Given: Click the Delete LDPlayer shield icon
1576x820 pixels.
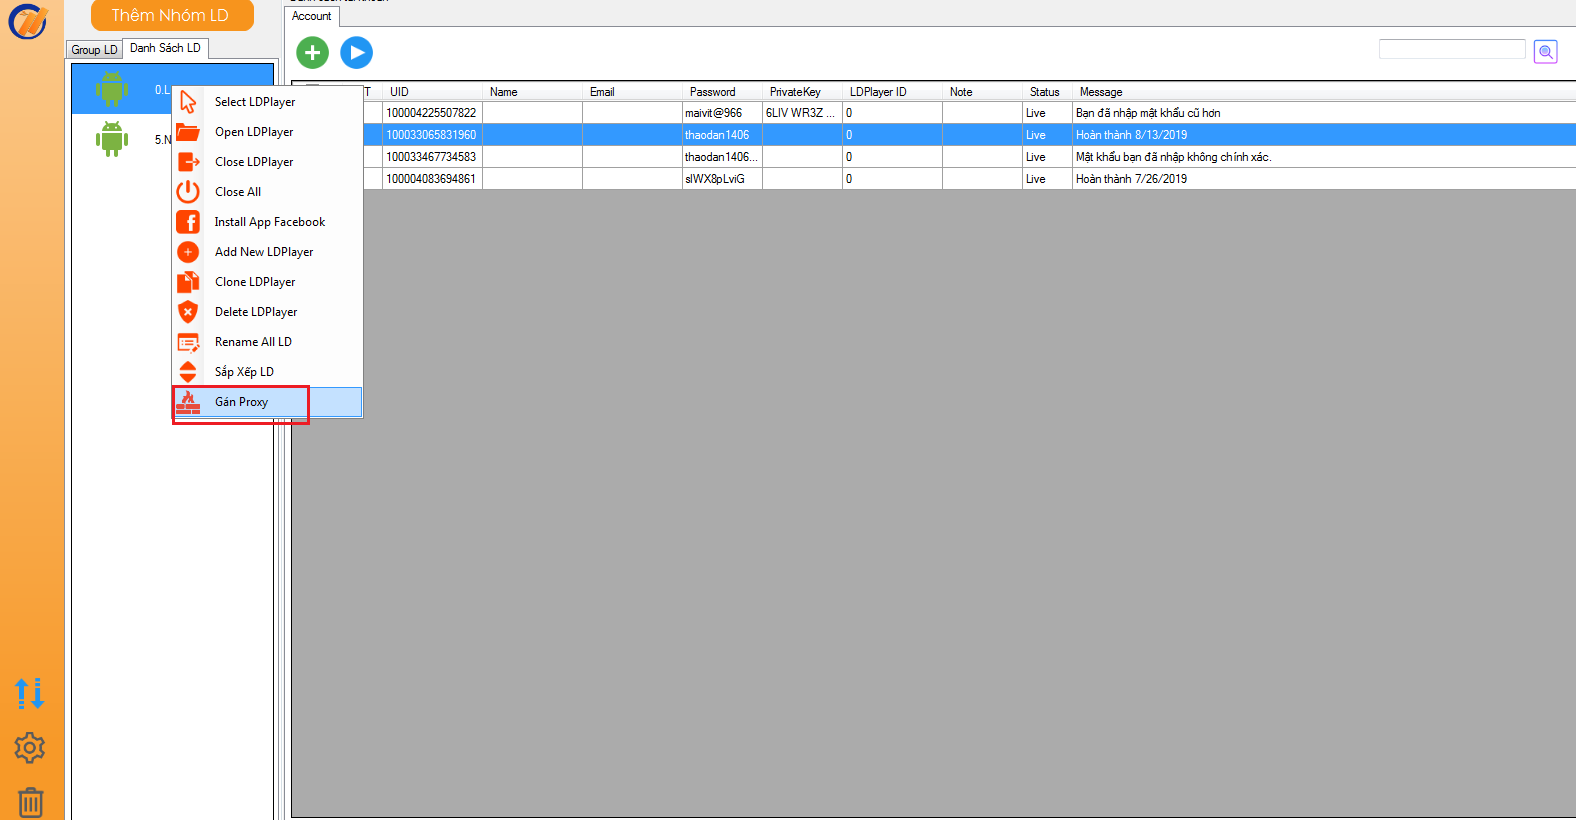Looking at the screenshot, I should pos(188,312).
